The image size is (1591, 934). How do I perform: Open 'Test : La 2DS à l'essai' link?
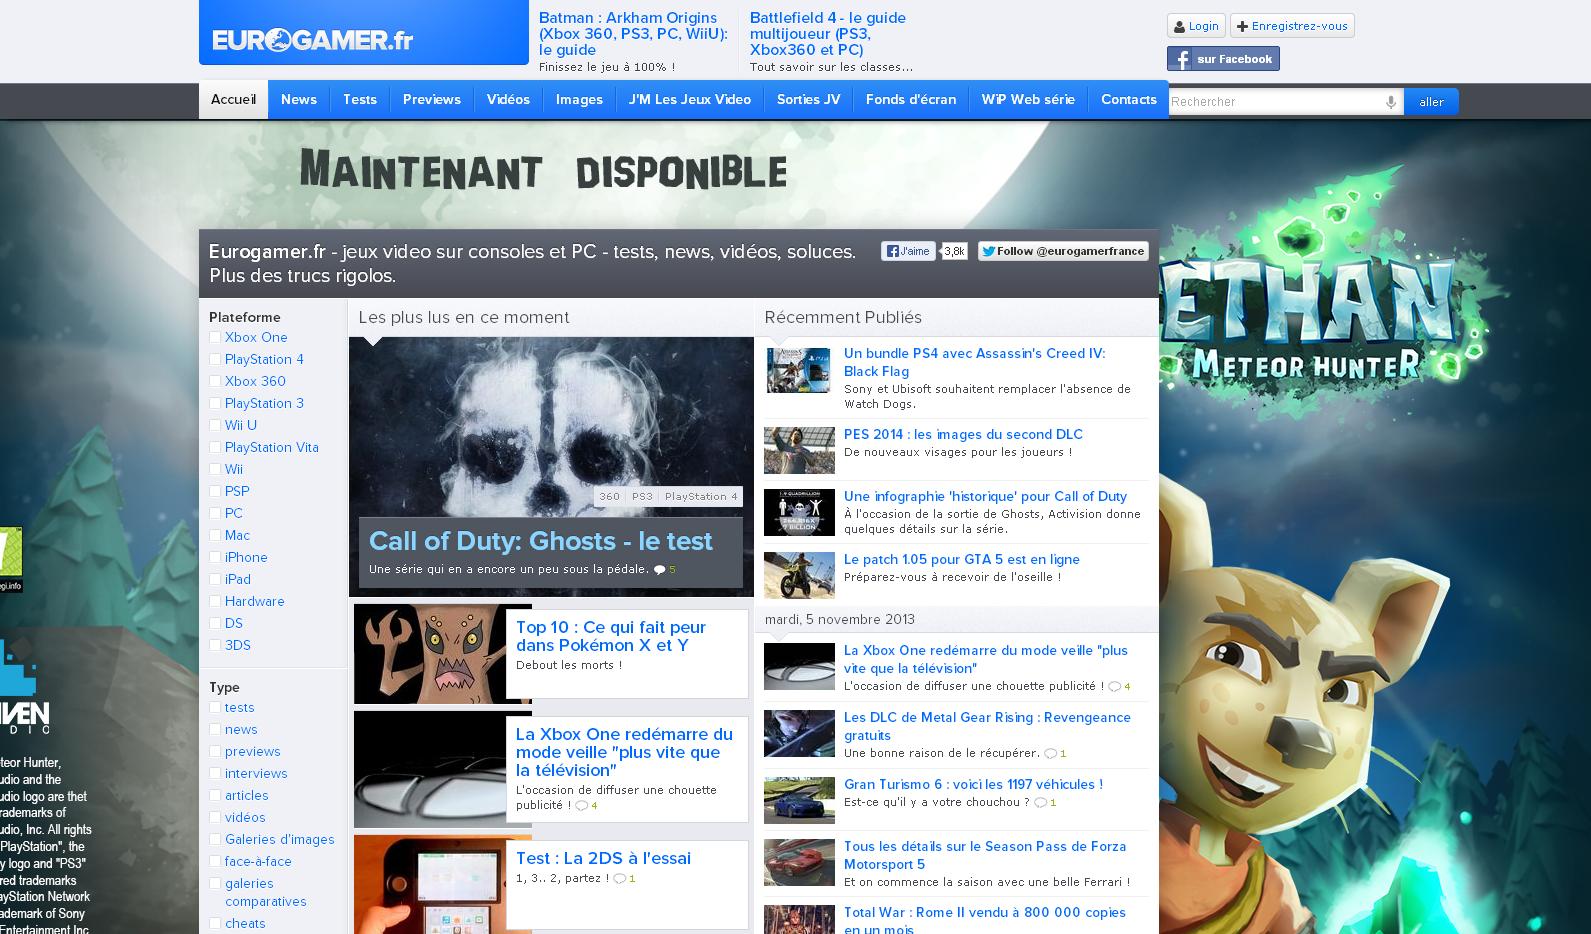[x=603, y=858]
